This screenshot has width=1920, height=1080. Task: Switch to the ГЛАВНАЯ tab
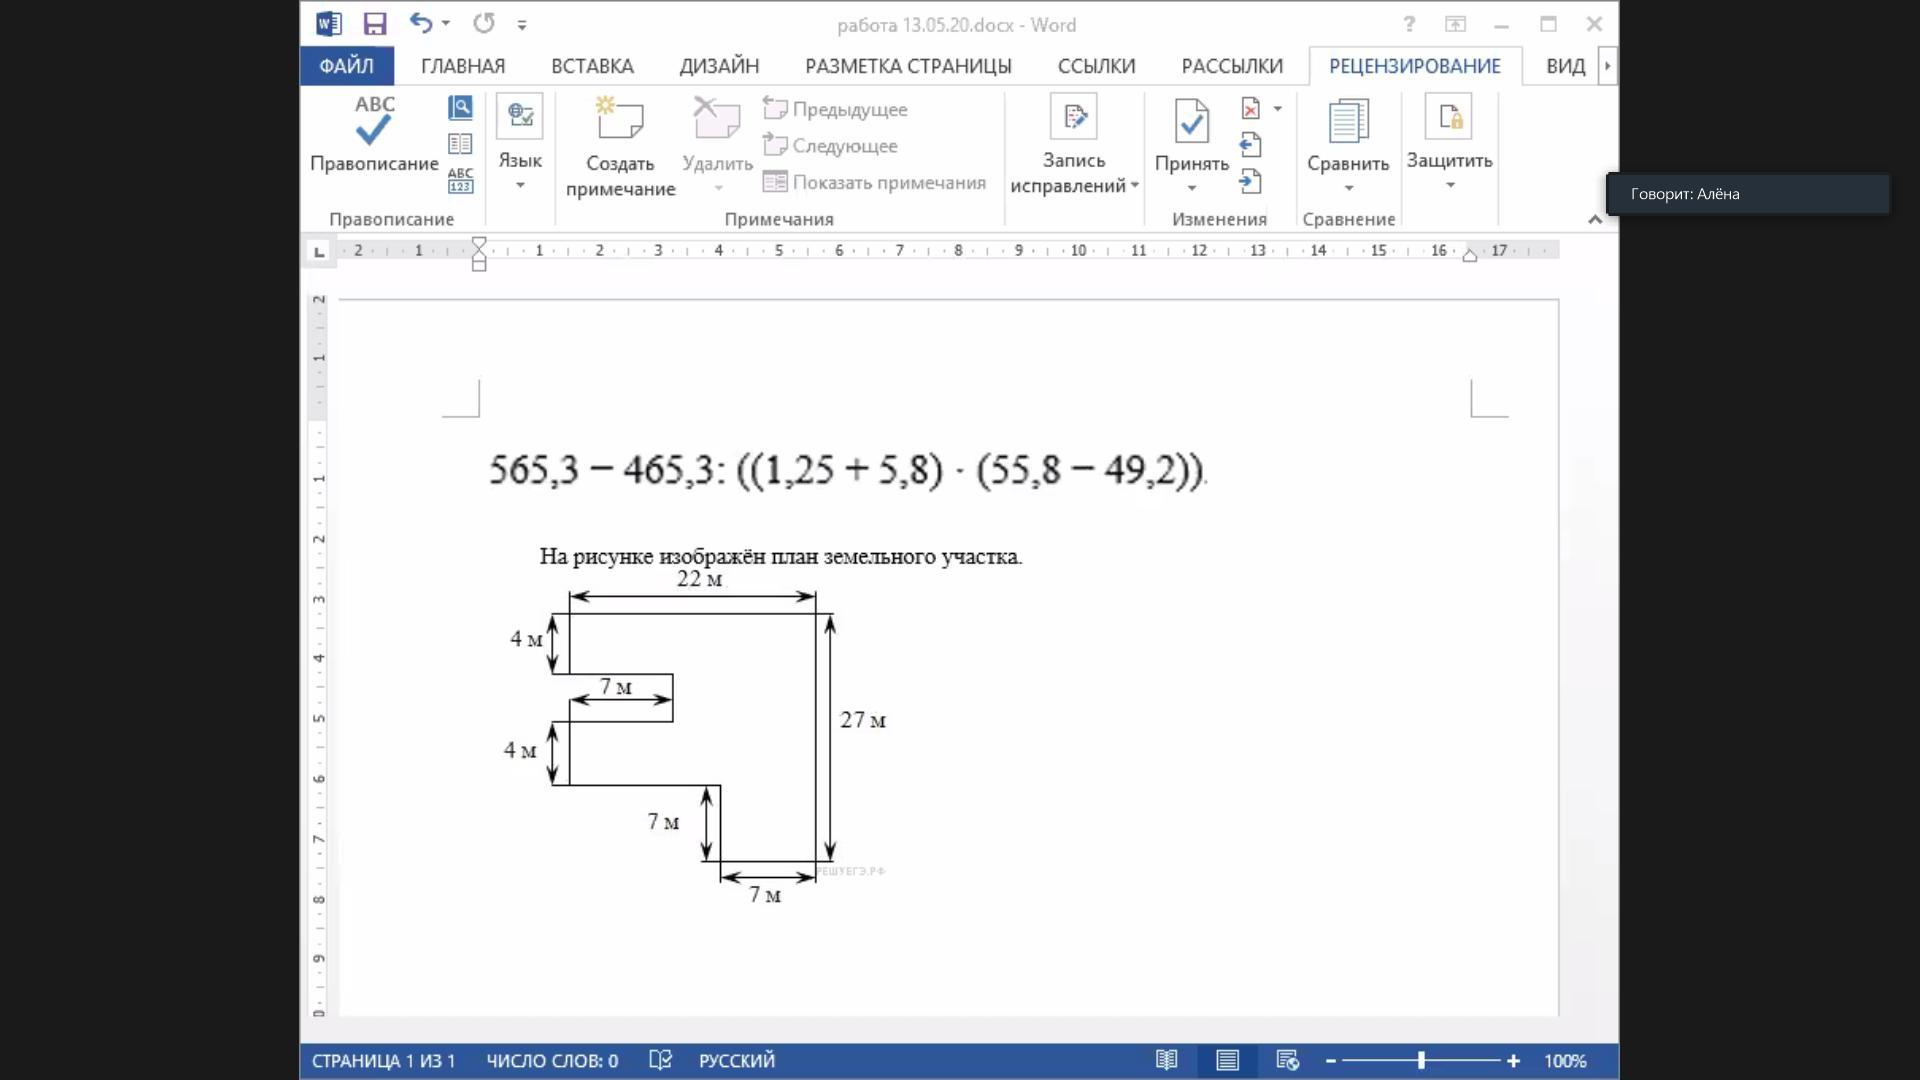pos(463,66)
